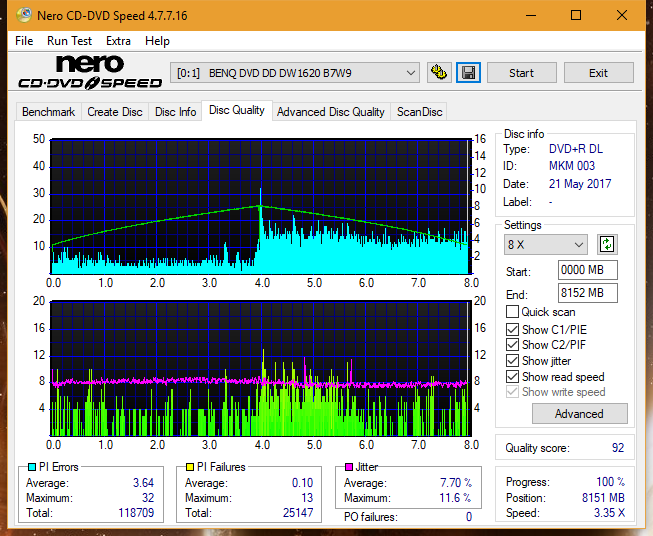Switch to the Disc Info tab
Viewport: 653px width, 536px height.
click(175, 112)
